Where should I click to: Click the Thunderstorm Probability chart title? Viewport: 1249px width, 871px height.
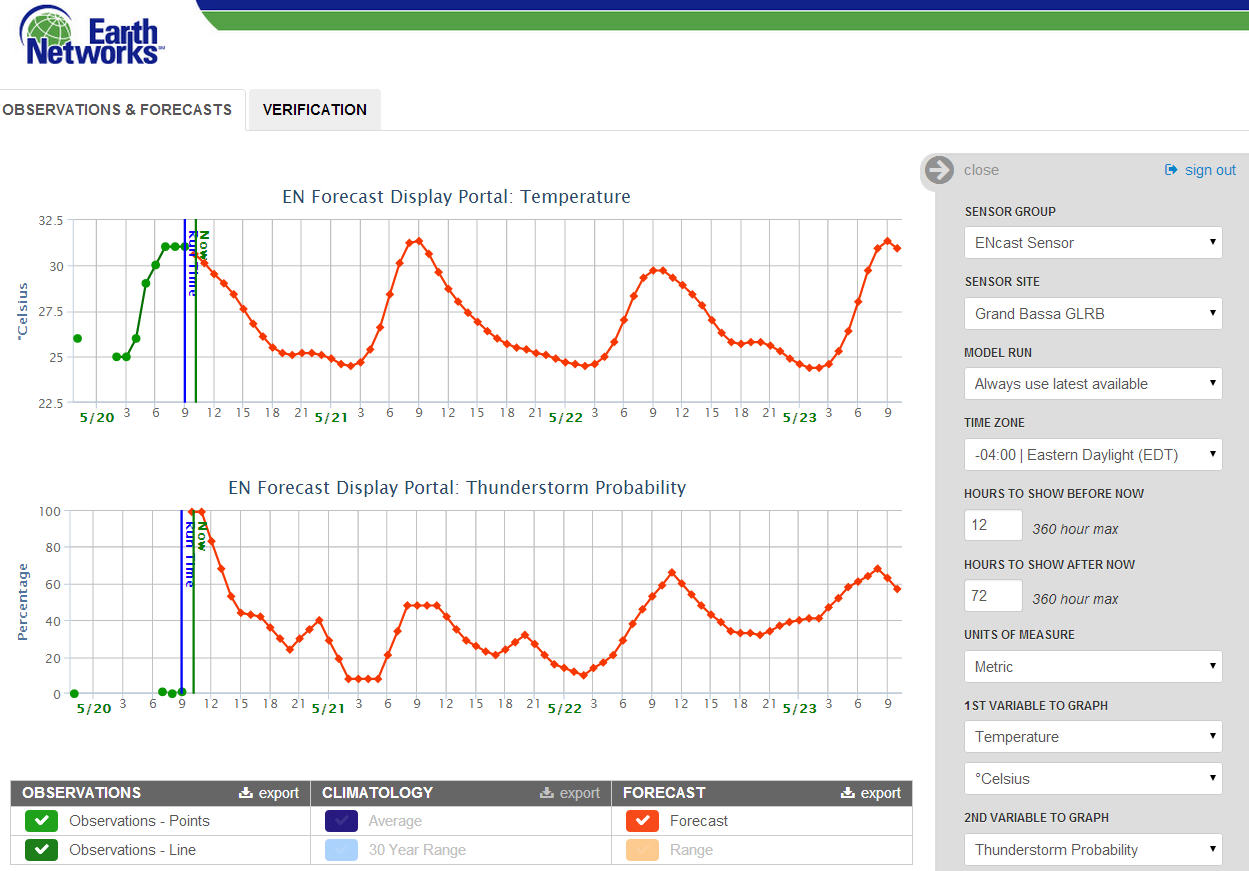[x=457, y=488]
